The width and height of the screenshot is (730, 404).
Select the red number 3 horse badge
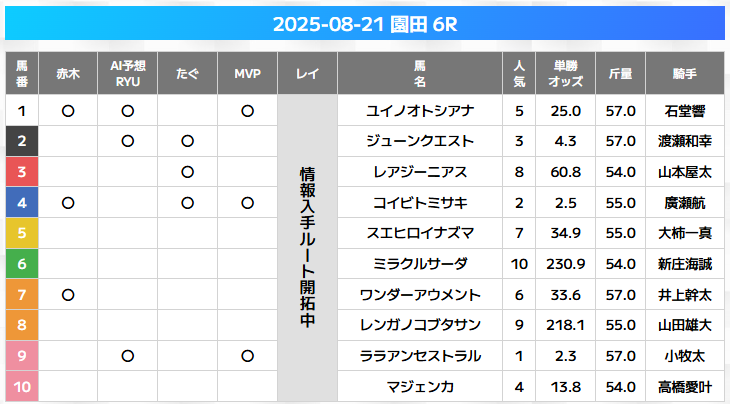pyautogui.click(x=22, y=172)
